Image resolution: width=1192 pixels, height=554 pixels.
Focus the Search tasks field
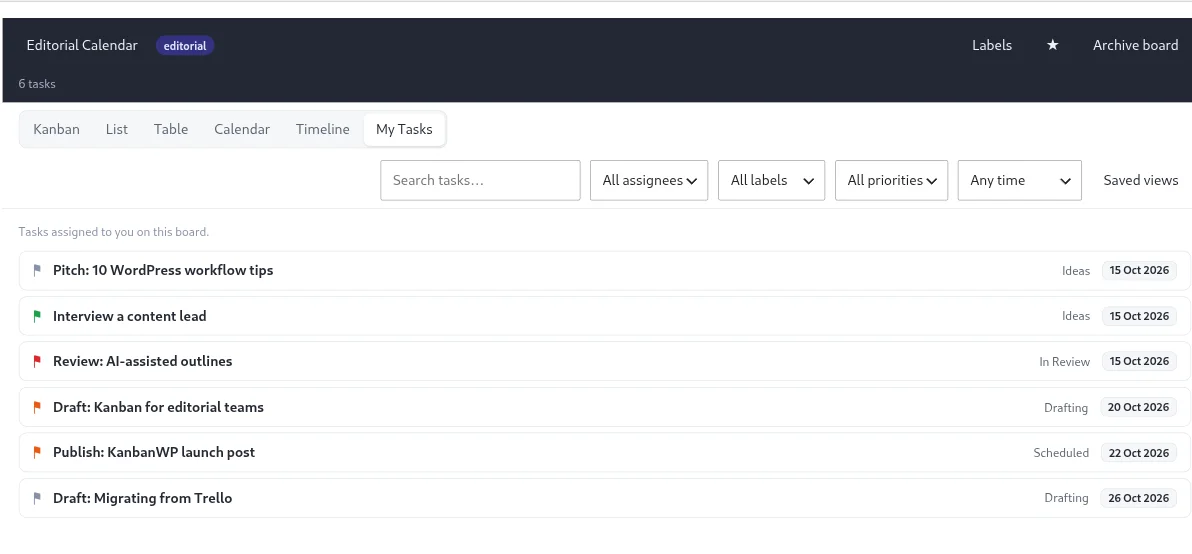pos(480,180)
